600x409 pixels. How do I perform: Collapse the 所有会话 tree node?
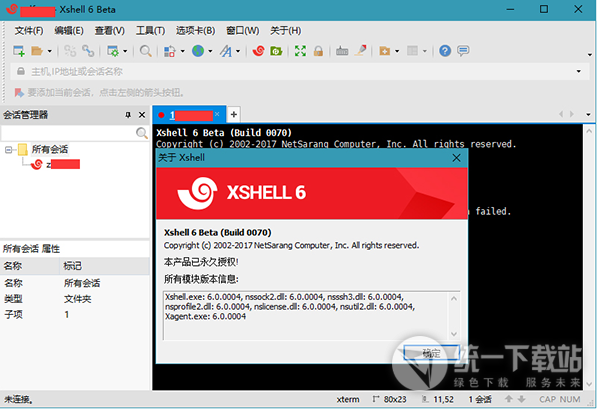(x=9, y=149)
